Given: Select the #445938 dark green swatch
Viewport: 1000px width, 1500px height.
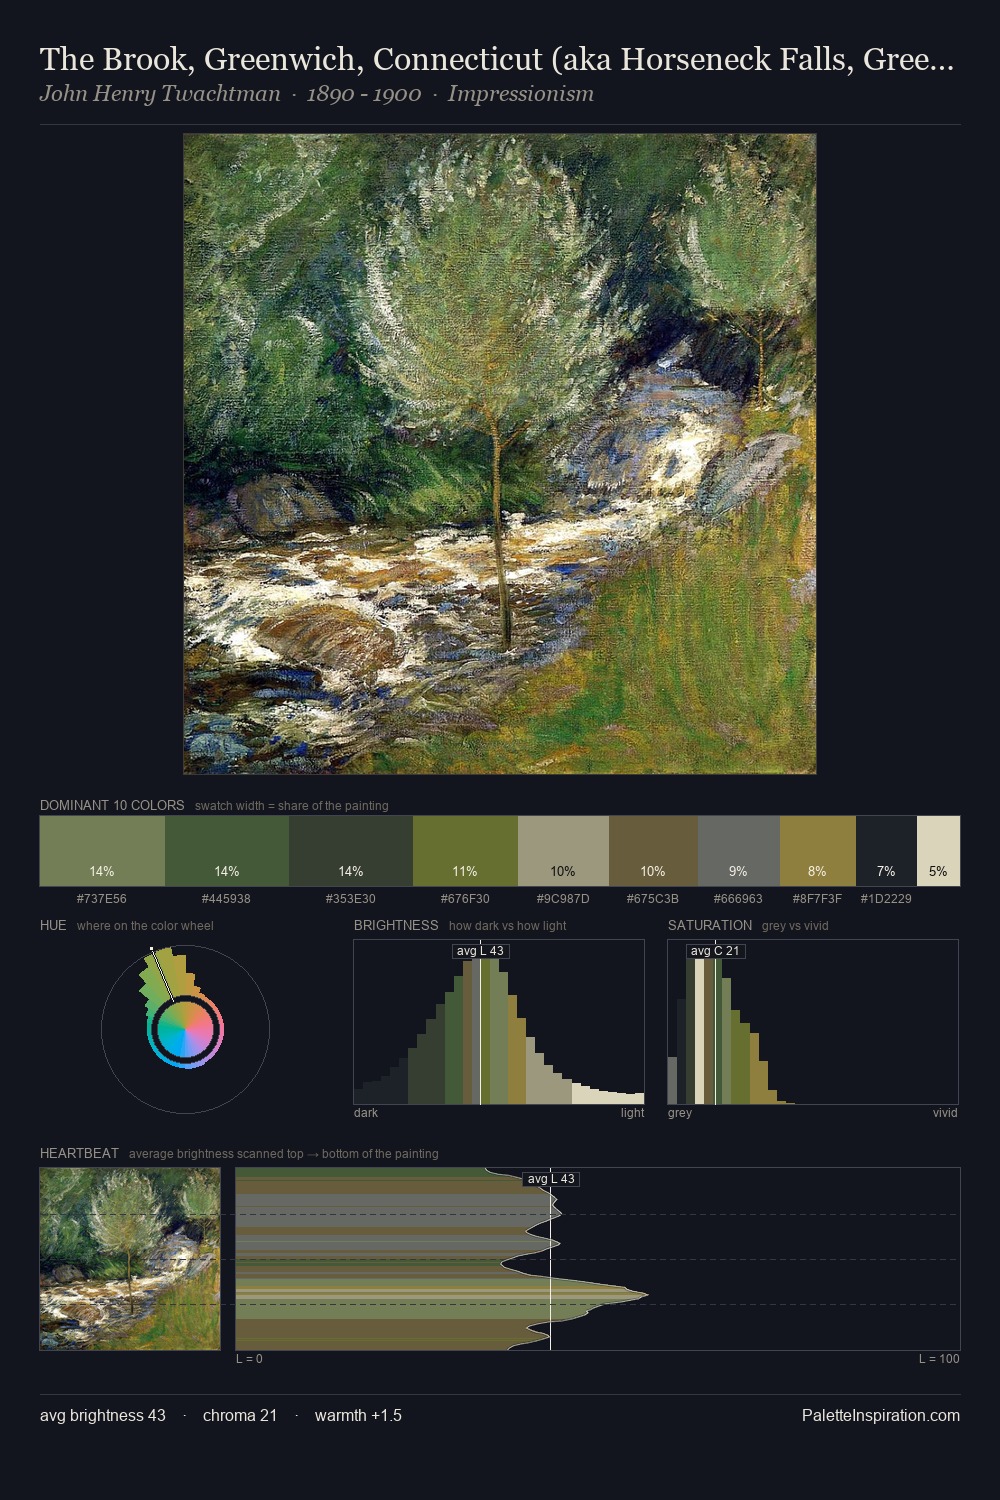Looking at the screenshot, I should 227,851.
